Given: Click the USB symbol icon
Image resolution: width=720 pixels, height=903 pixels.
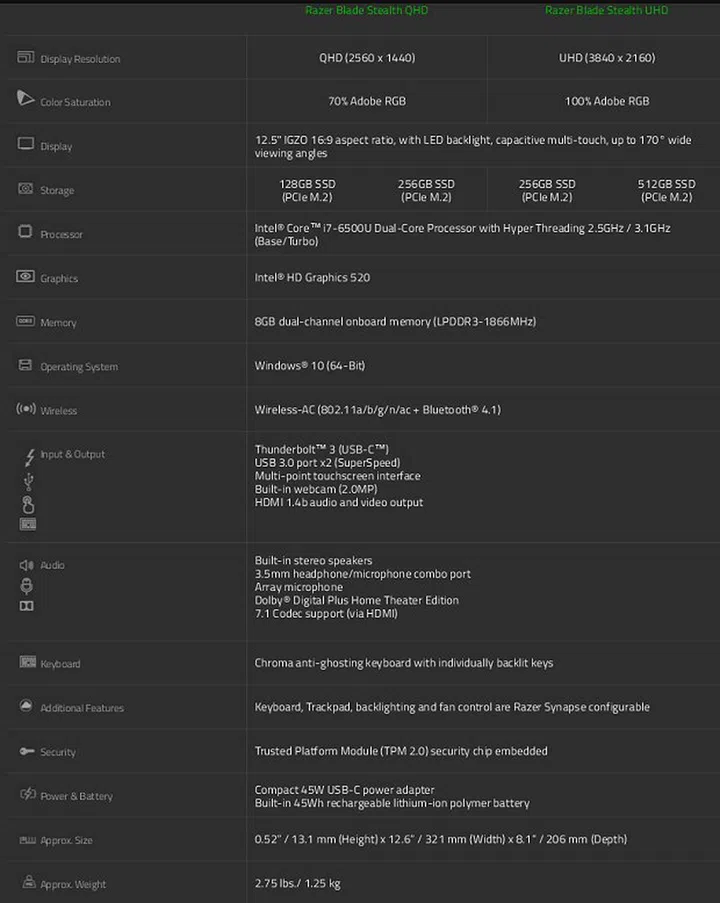Looking at the screenshot, I should 28,482.
